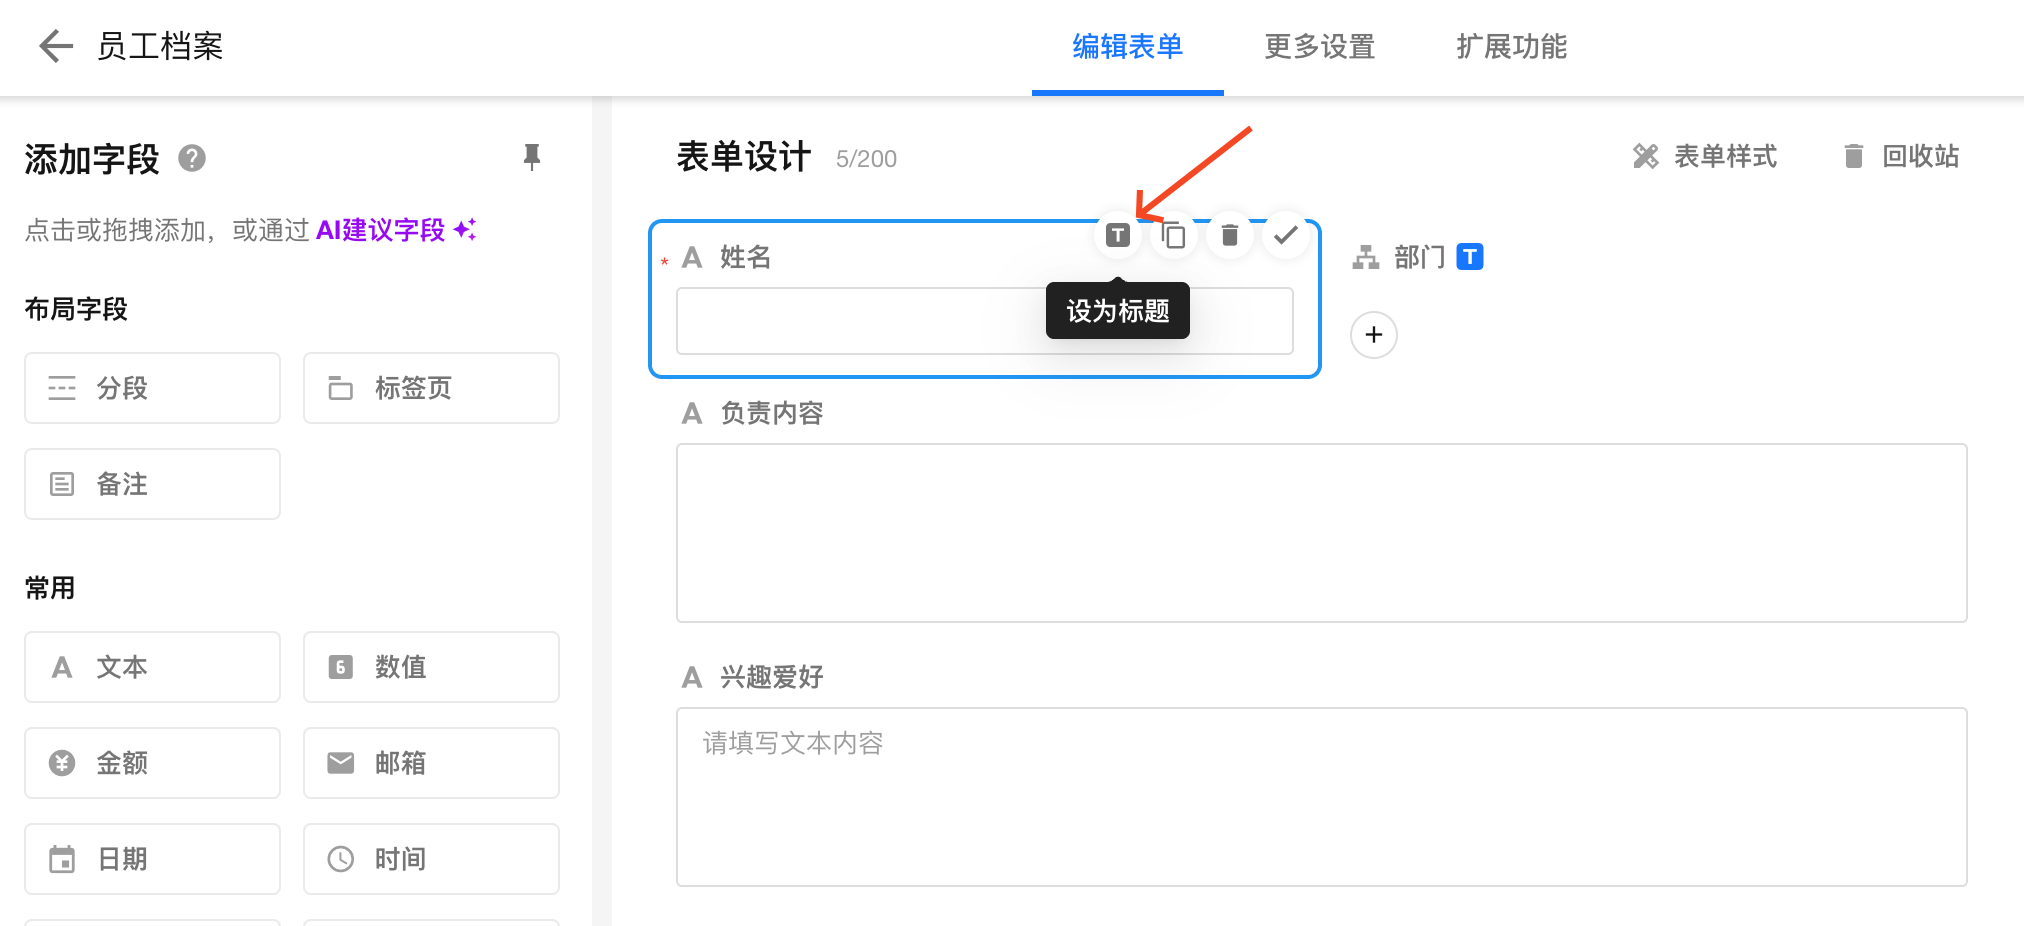Click the blue T title badge beside 部门
The height and width of the screenshot is (926, 2024).
(x=1470, y=257)
